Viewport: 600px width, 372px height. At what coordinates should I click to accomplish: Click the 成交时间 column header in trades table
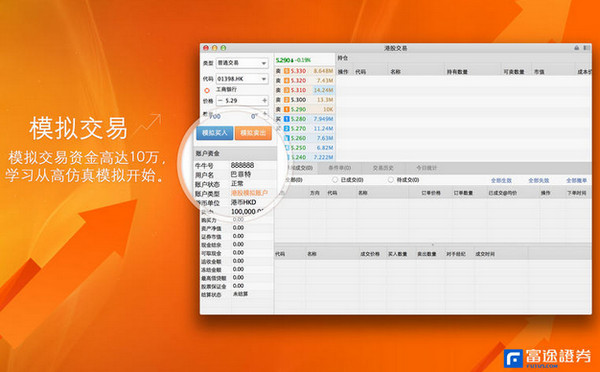coord(485,254)
